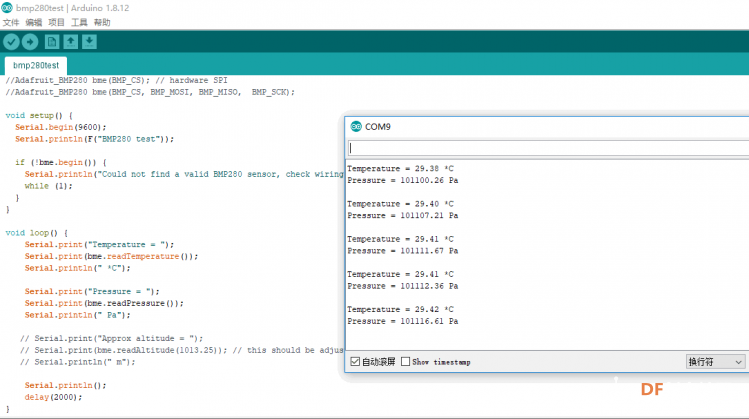Click the Open sketch toolbar icon
The width and height of the screenshot is (749, 419).
tap(71, 42)
